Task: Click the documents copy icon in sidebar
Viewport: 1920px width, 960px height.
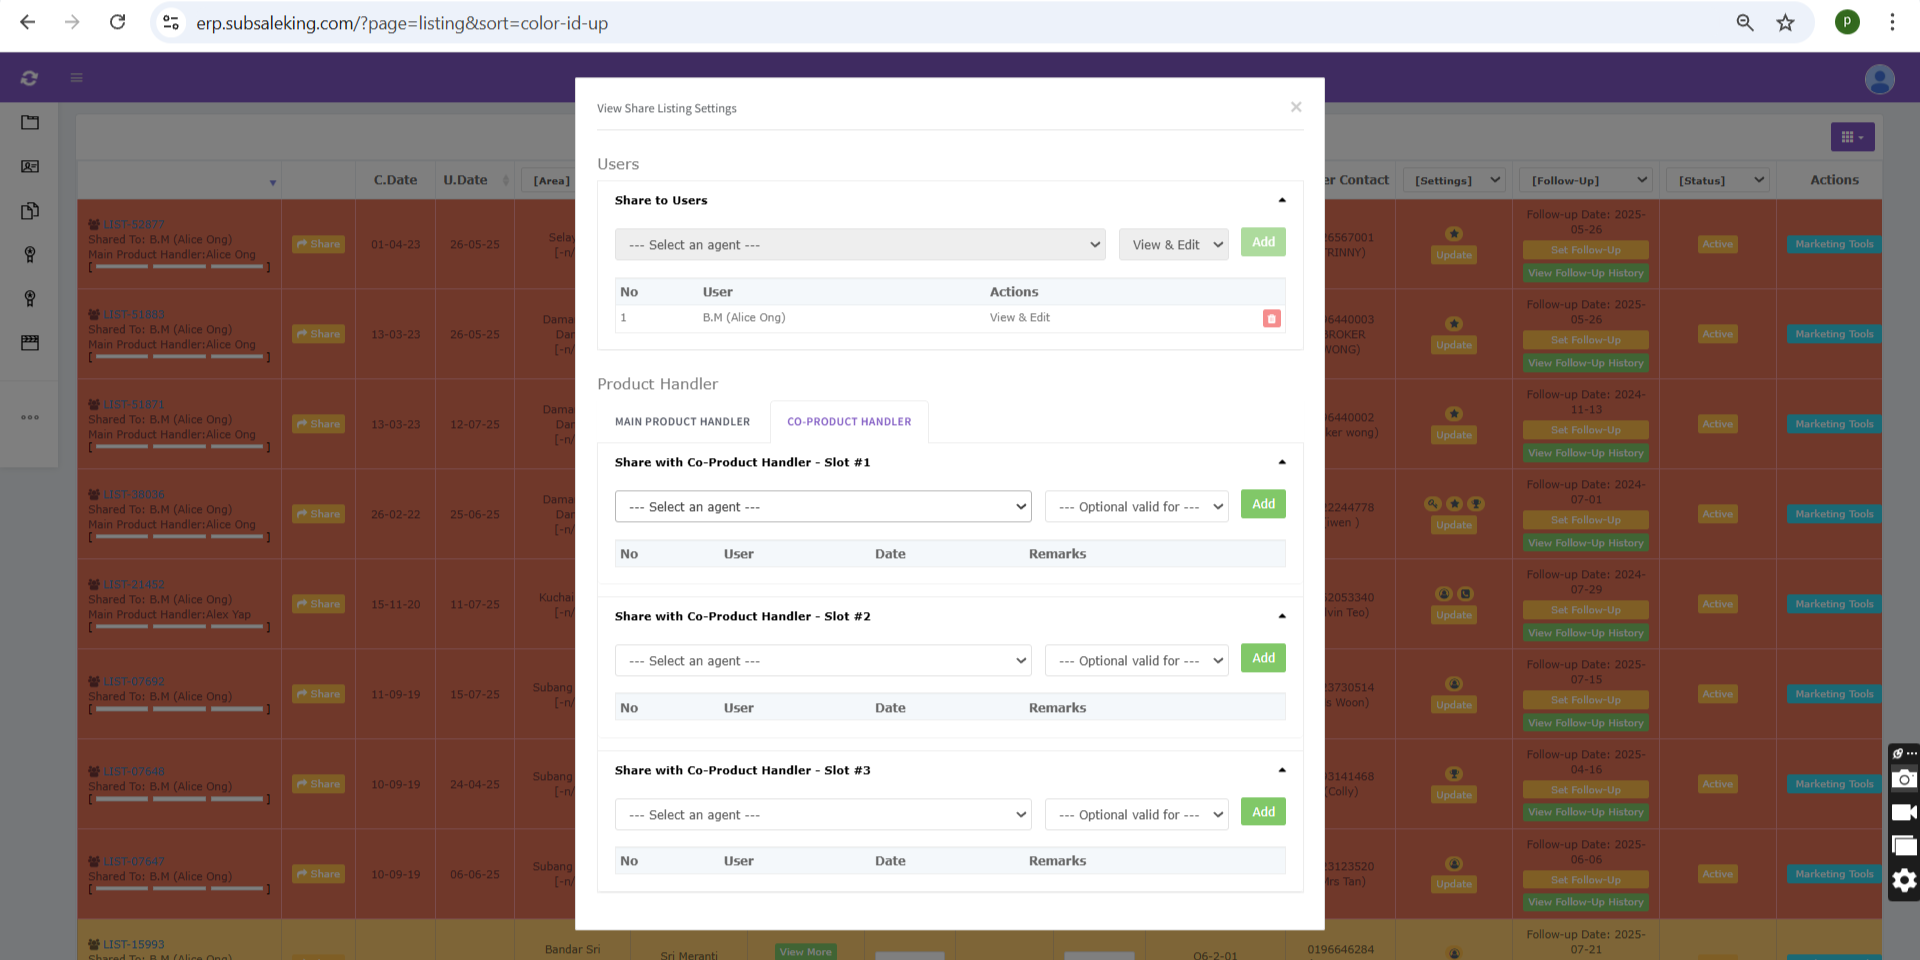Action: (x=30, y=211)
